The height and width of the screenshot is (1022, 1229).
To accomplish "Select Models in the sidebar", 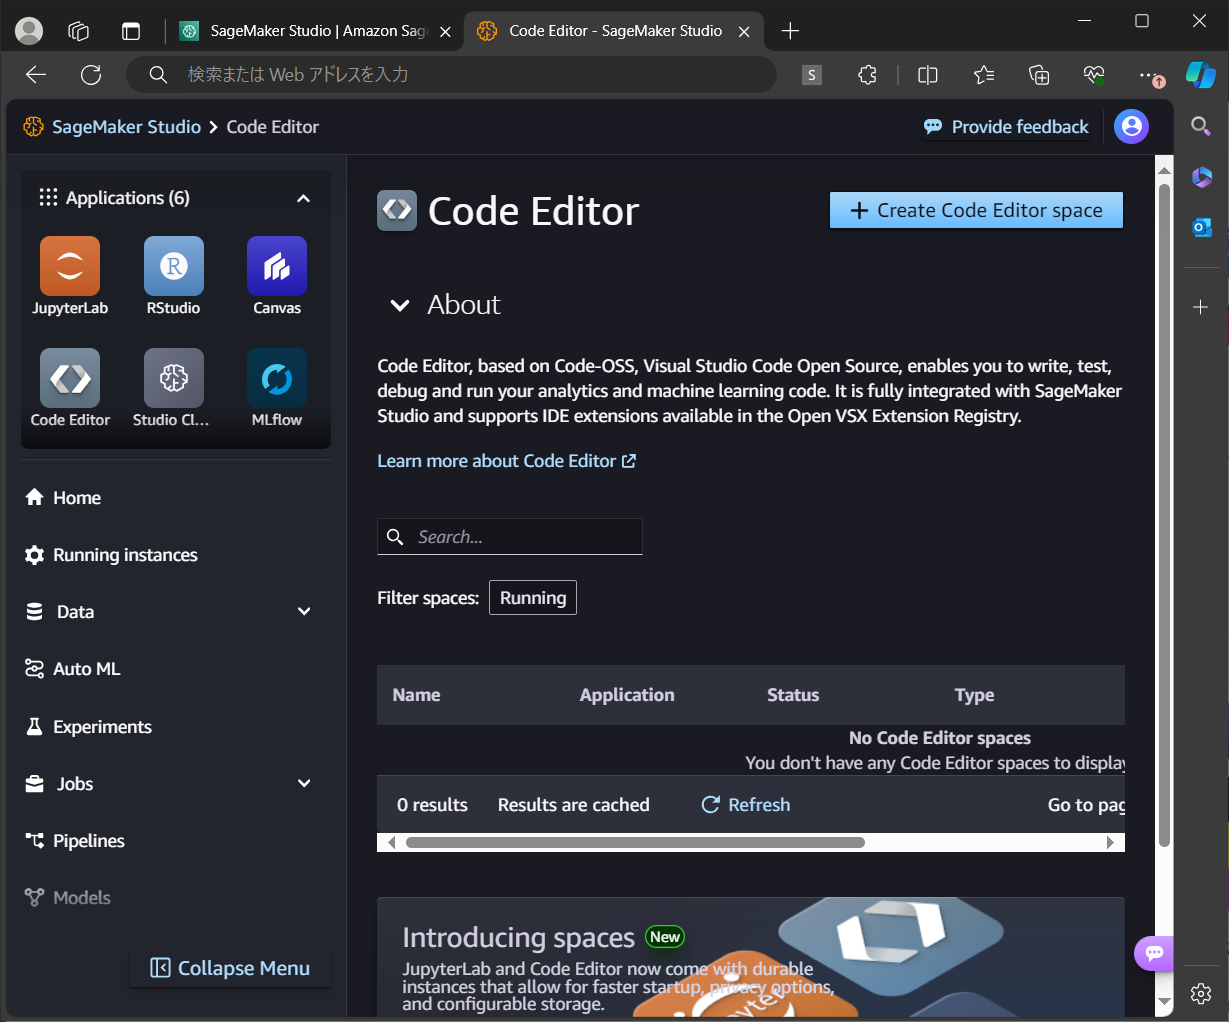I will click(81, 897).
